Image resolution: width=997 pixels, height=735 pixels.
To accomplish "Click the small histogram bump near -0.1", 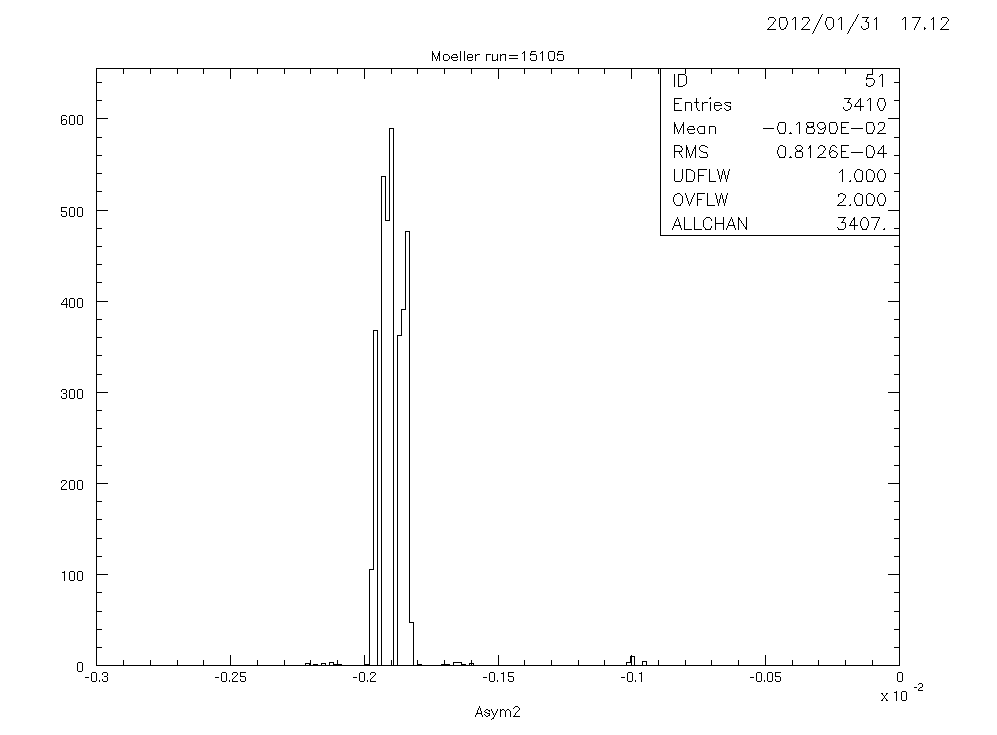I will (x=632, y=661).
